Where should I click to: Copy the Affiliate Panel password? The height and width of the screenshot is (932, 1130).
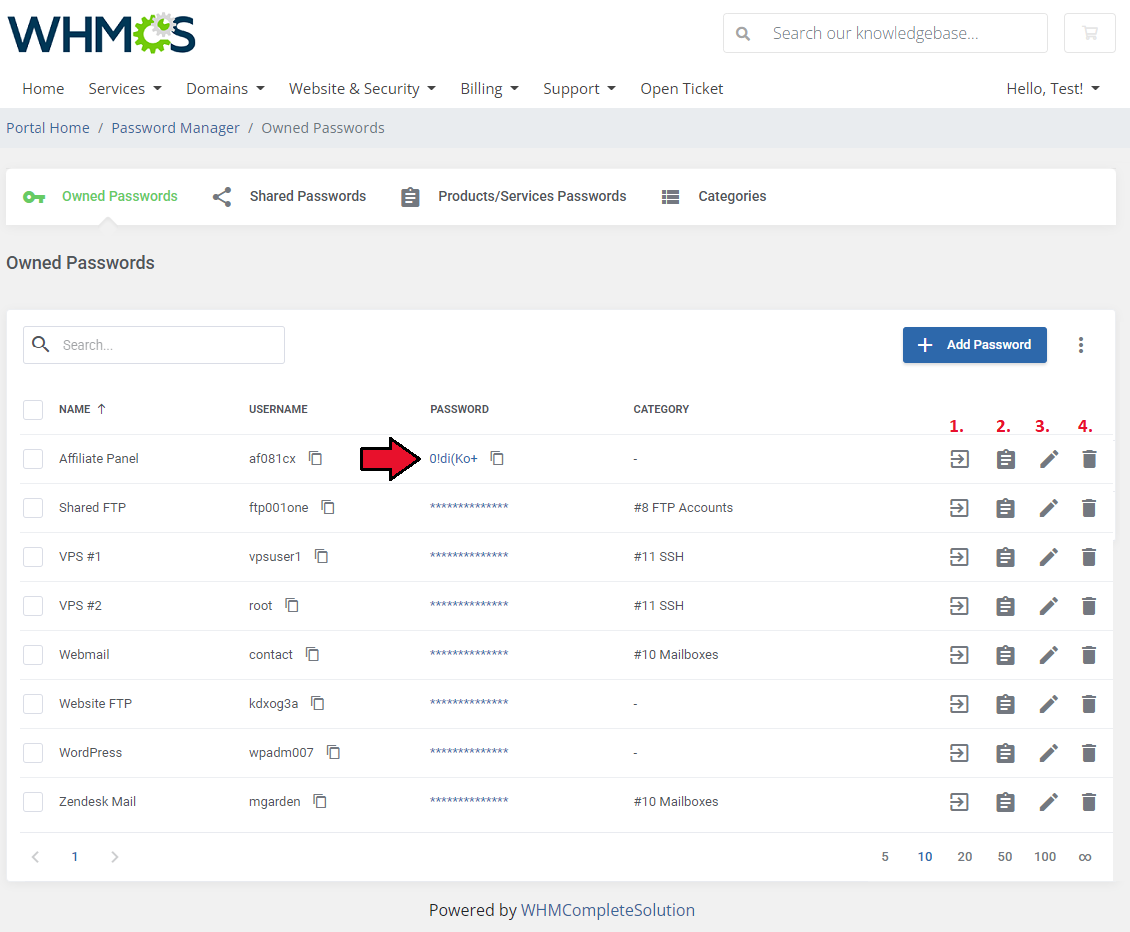(x=497, y=458)
